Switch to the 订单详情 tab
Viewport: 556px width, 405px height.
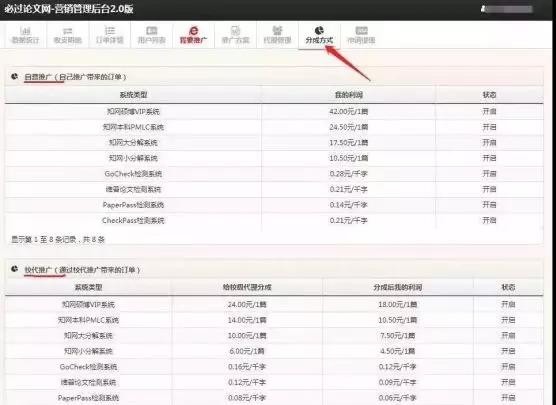click(110, 35)
